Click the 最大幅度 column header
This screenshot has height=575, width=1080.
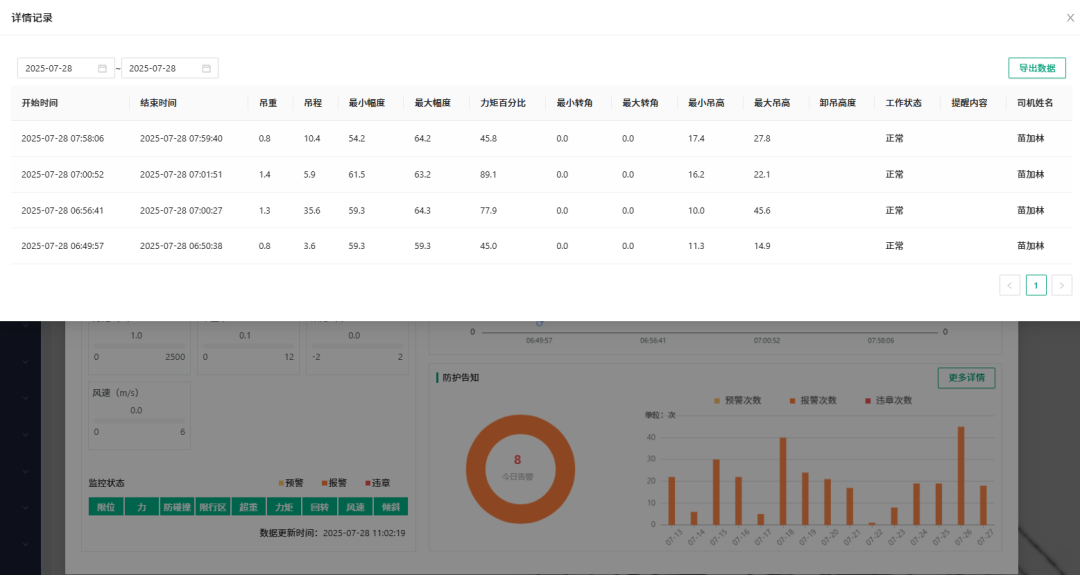[x=433, y=103]
